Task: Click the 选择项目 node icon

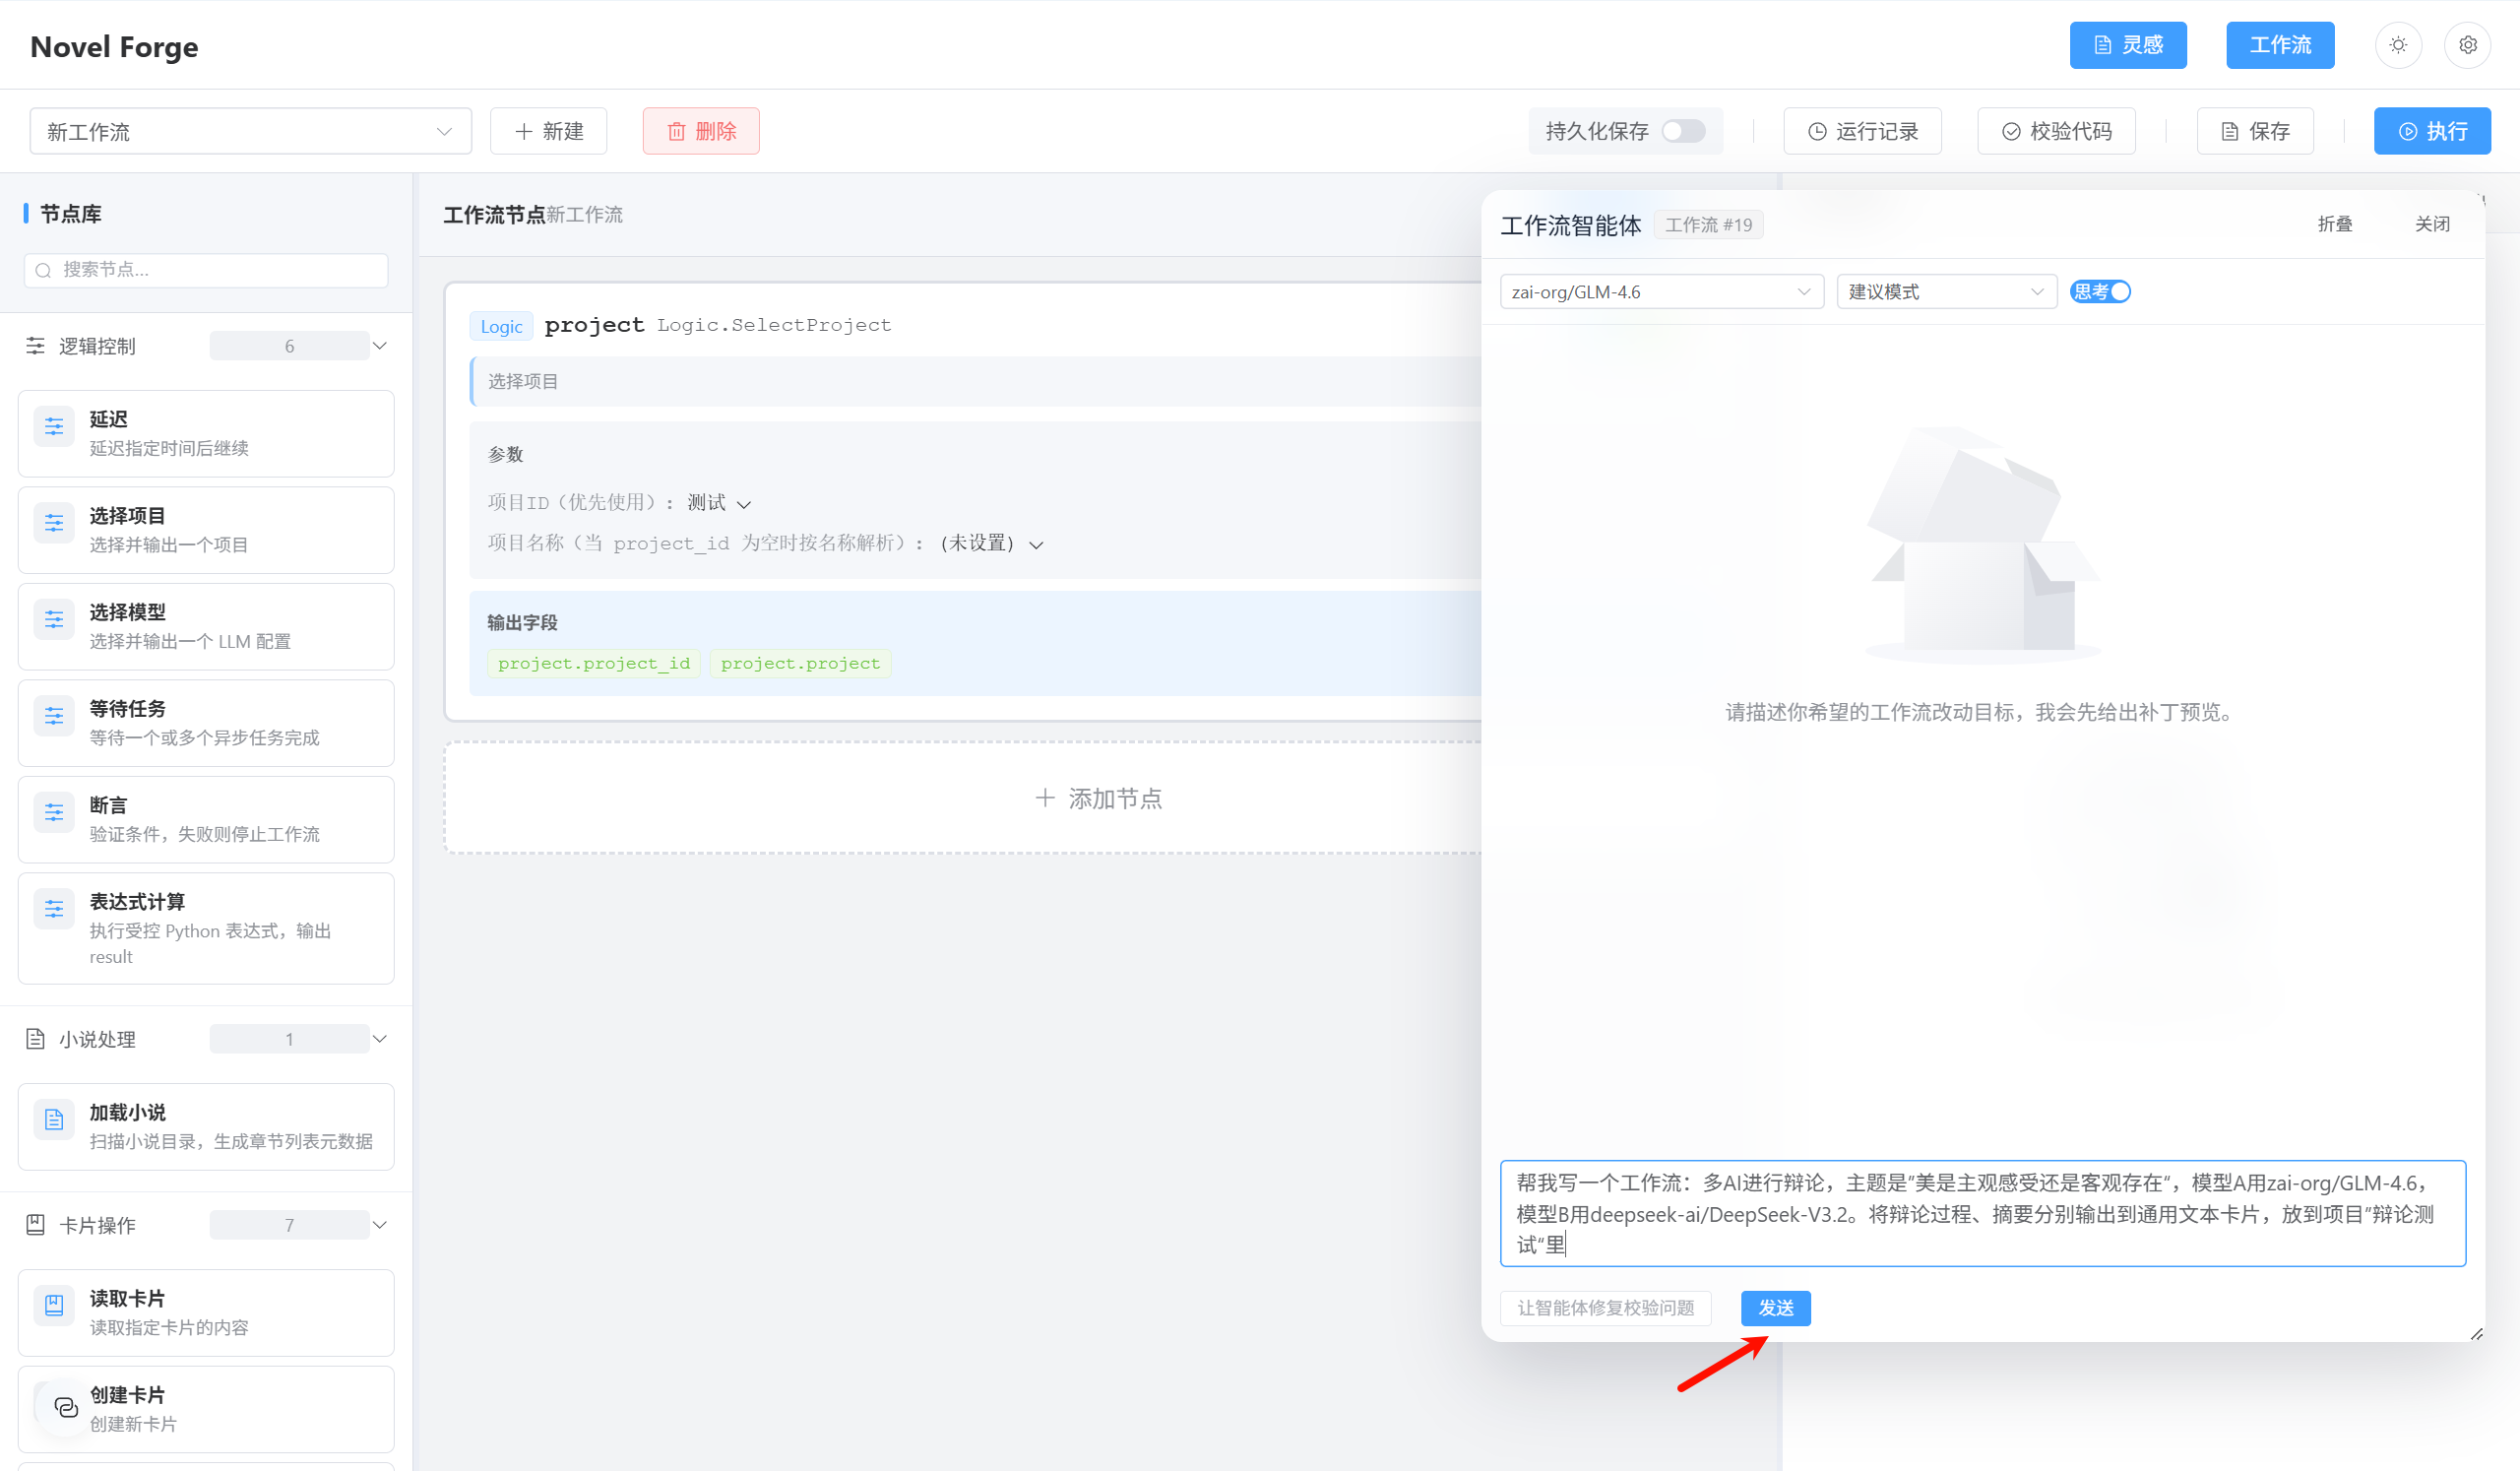Action: [x=54, y=523]
